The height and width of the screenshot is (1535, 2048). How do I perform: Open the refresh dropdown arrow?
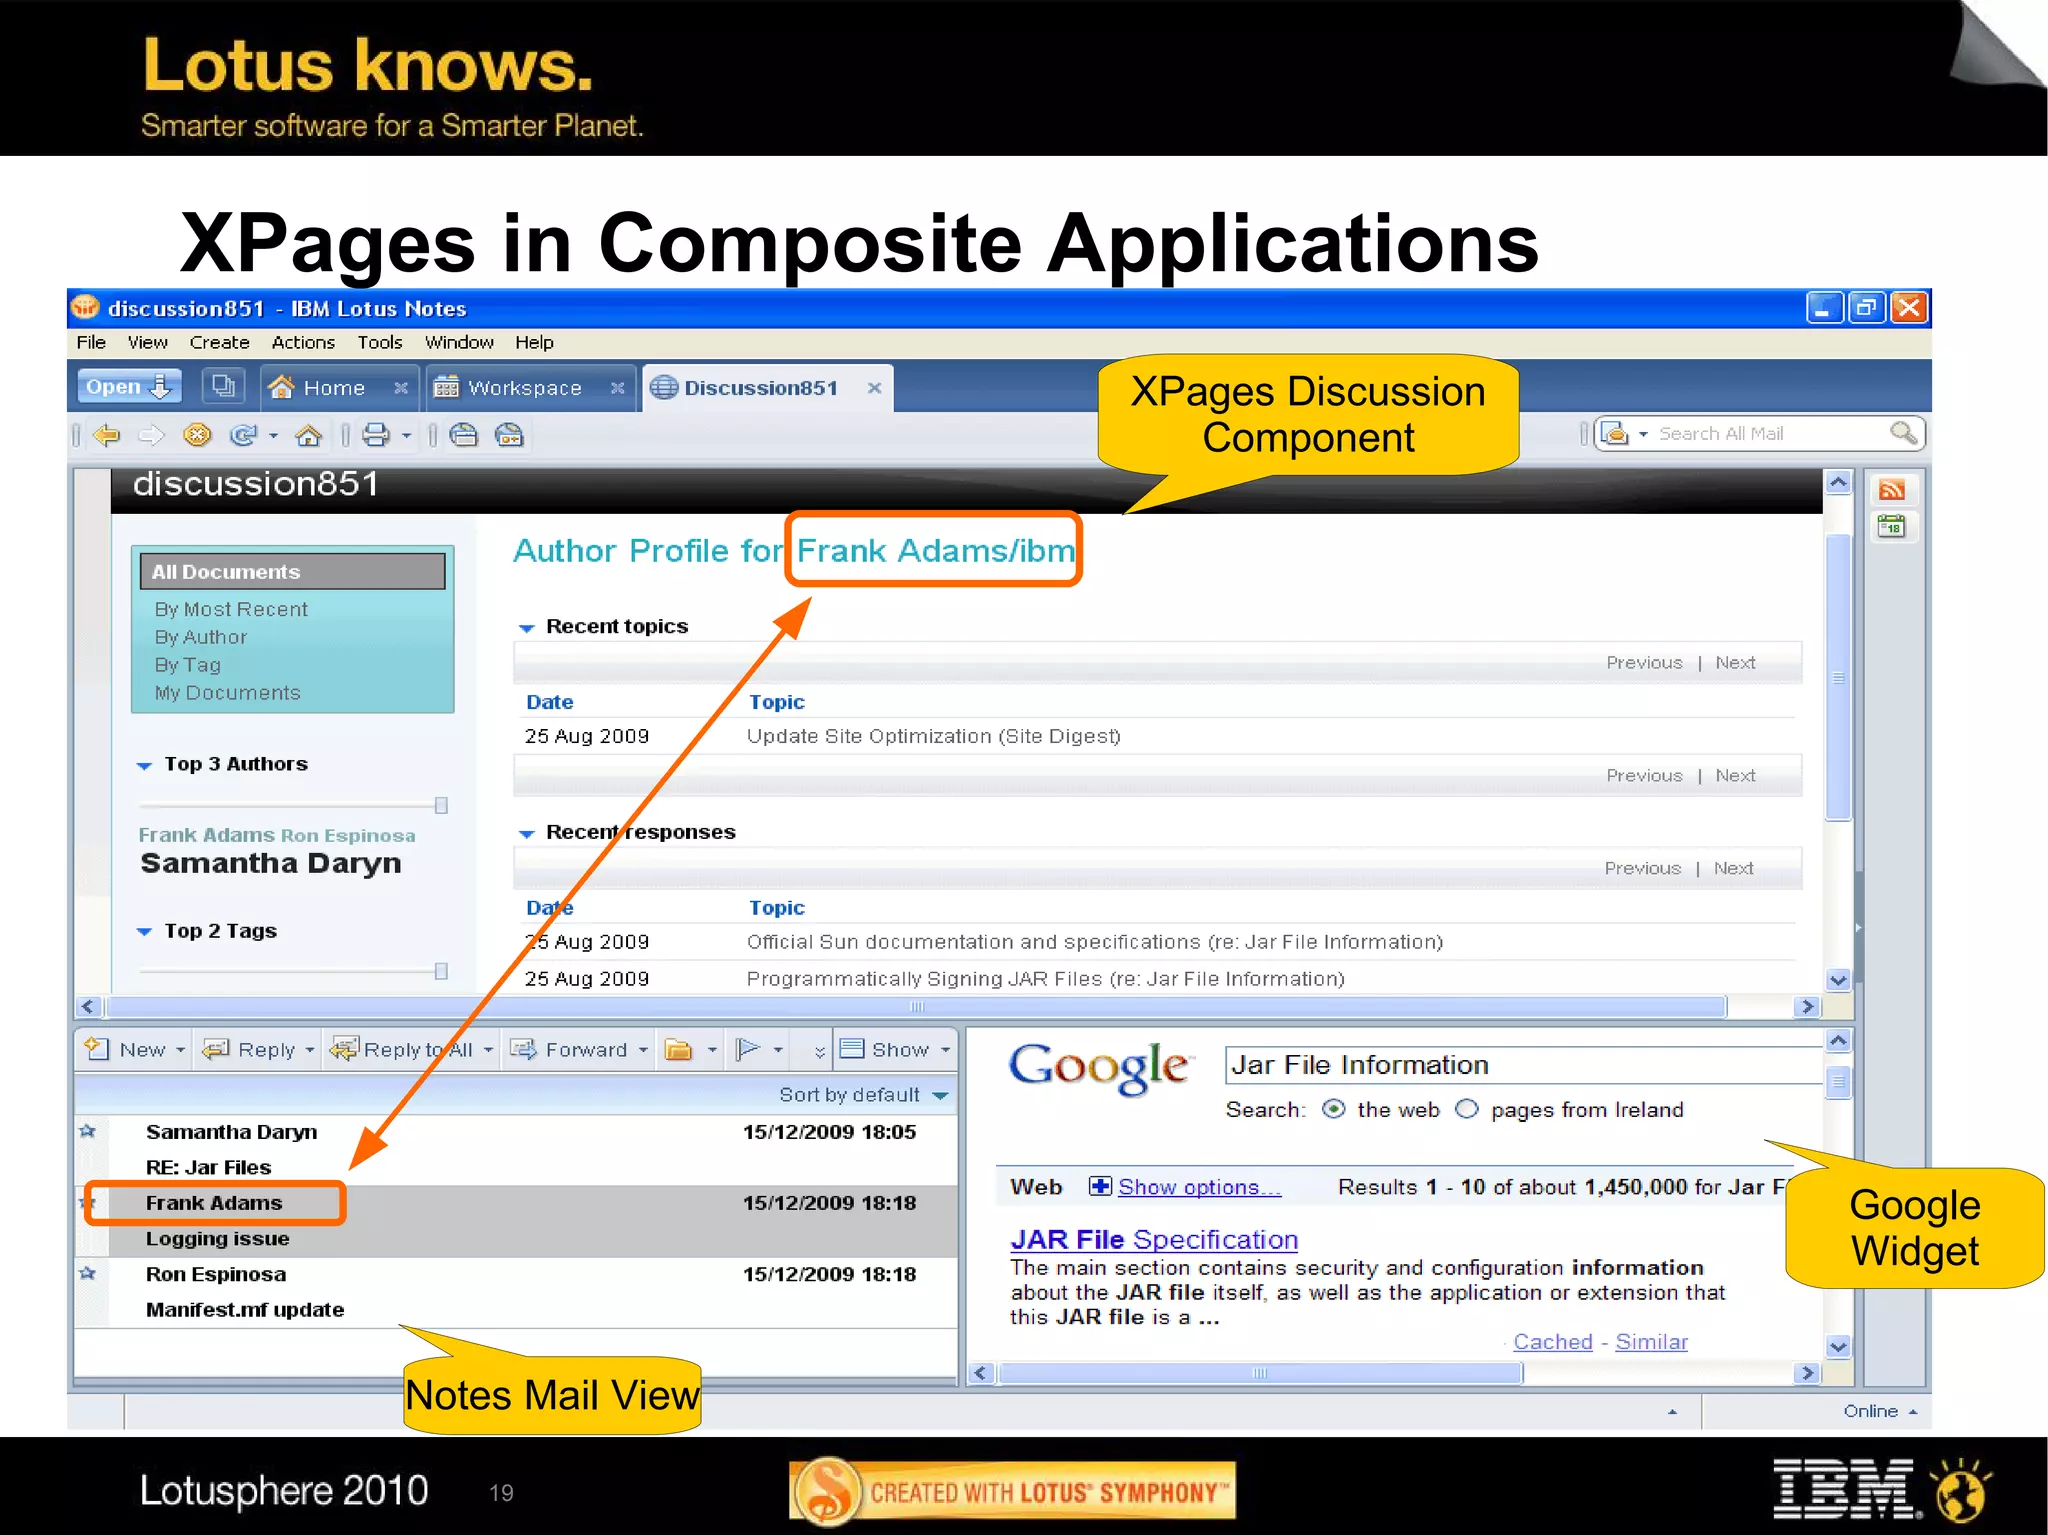click(273, 436)
